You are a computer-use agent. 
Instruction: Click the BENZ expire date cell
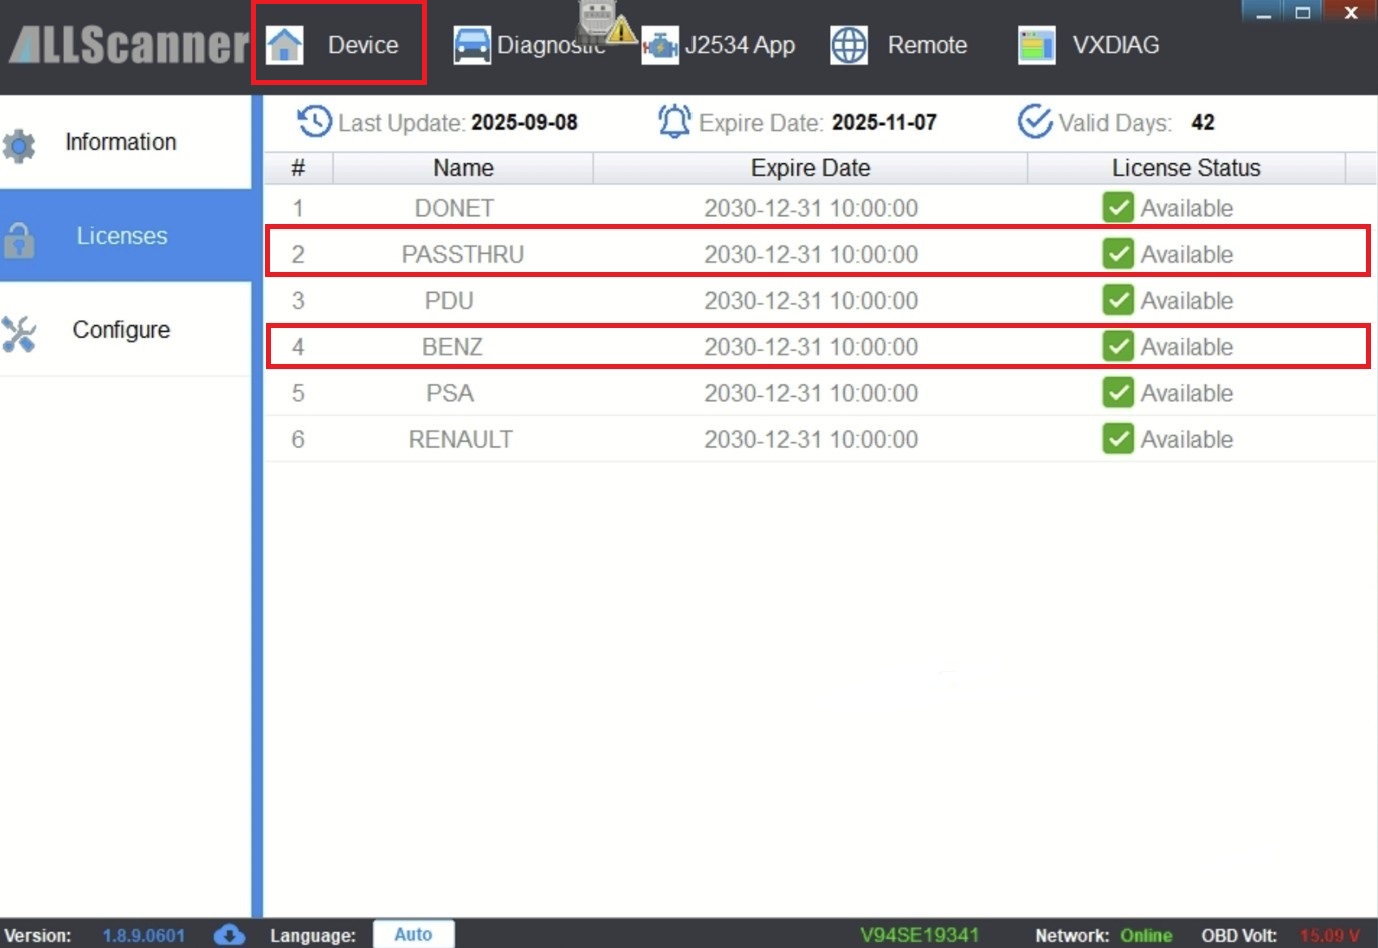point(811,346)
